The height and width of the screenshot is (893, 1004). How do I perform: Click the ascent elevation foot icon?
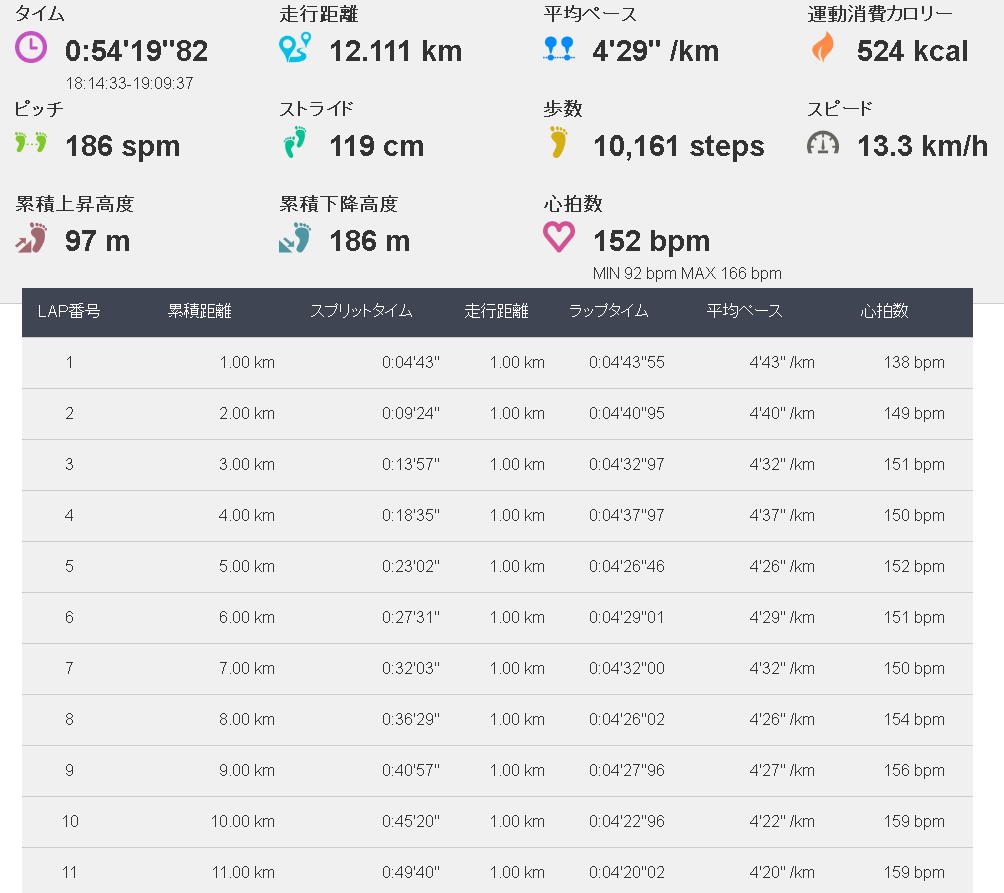pos(31,237)
